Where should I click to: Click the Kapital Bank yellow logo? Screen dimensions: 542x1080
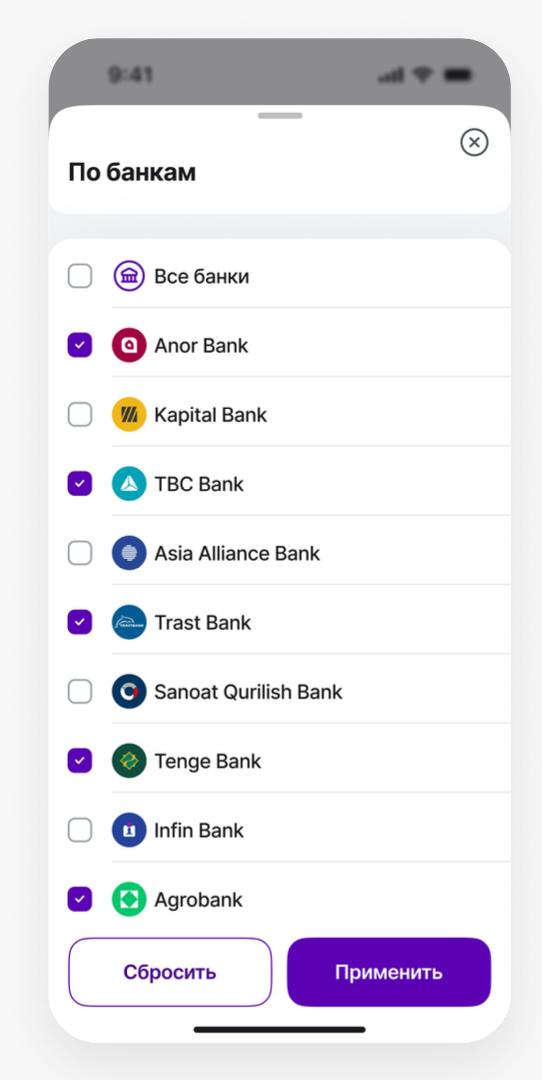tap(129, 415)
